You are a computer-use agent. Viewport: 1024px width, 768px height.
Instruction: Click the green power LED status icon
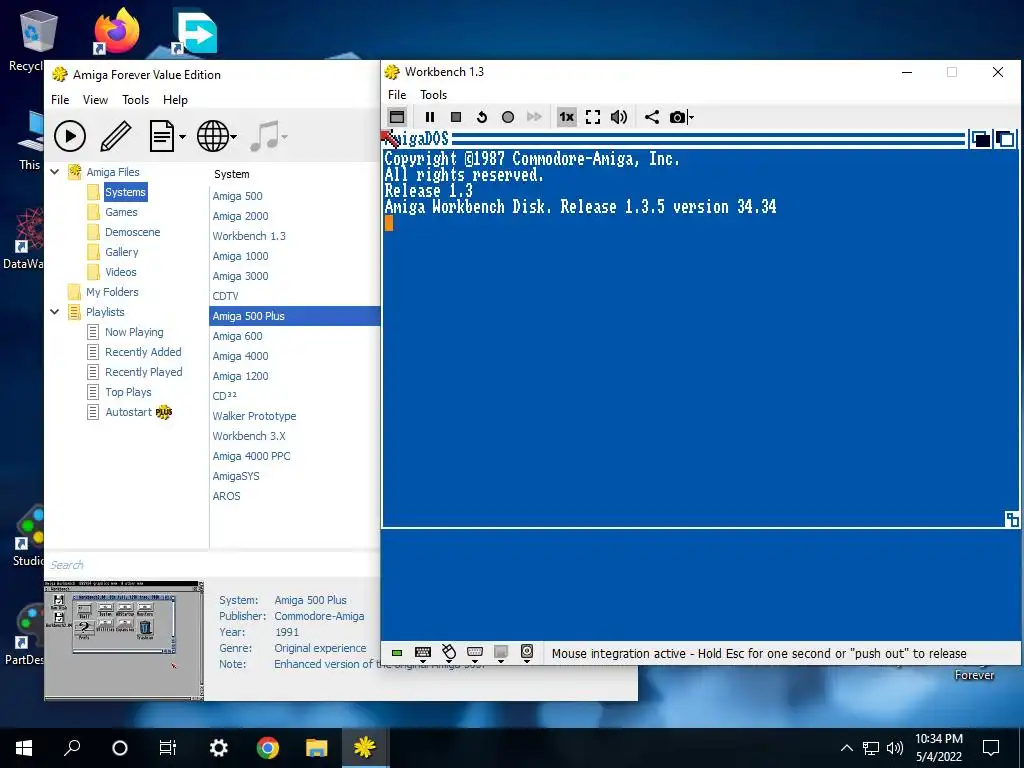(x=396, y=653)
